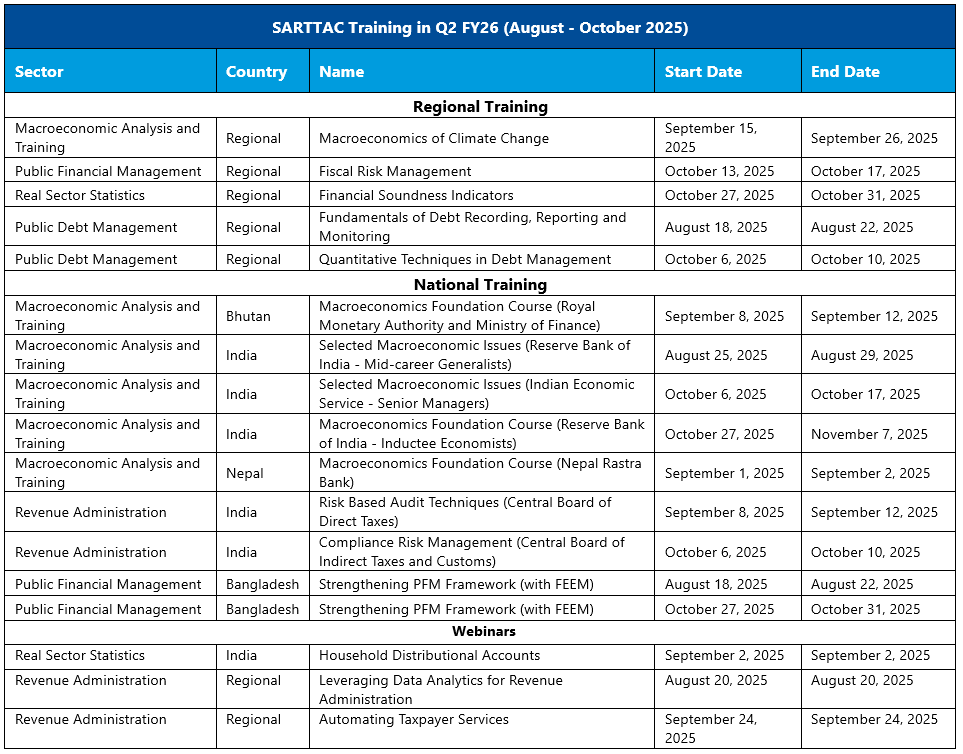
Task: Click the Fiscal Risk Management course name
Action: pos(395,171)
